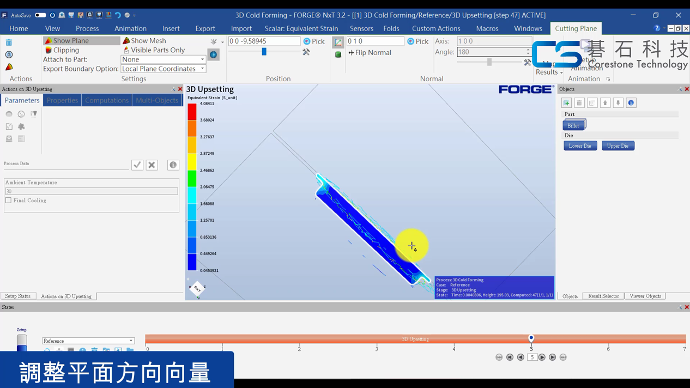
Task: Click the plane position slider handle
Action: tap(264, 52)
